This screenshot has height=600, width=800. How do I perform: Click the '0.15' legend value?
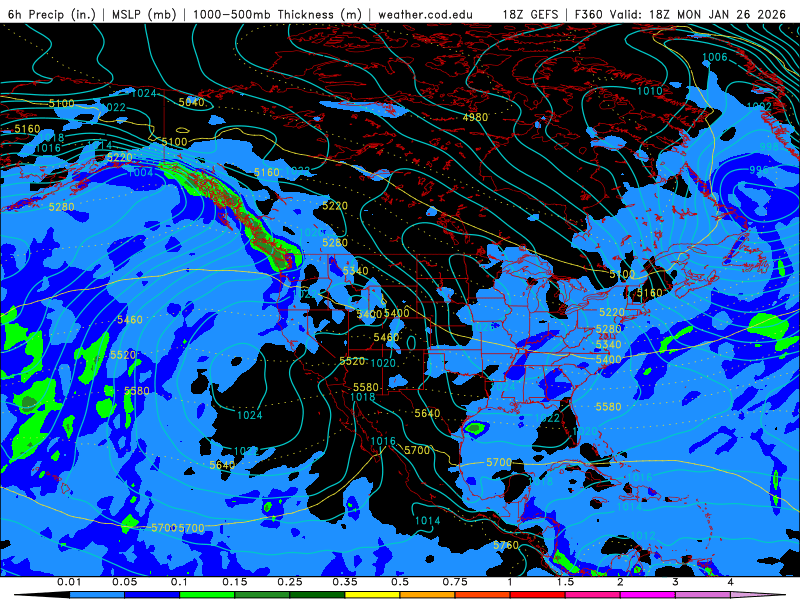[x=235, y=582]
